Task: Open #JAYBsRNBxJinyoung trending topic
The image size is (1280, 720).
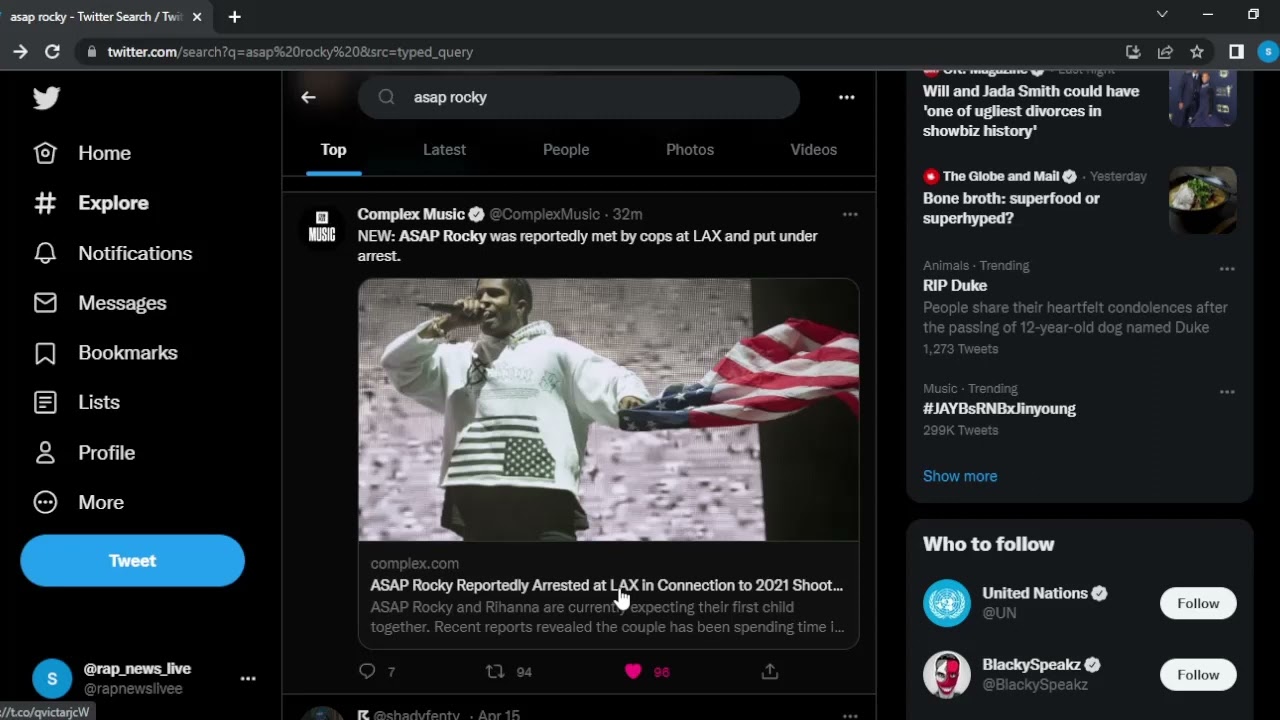Action: [999, 409]
